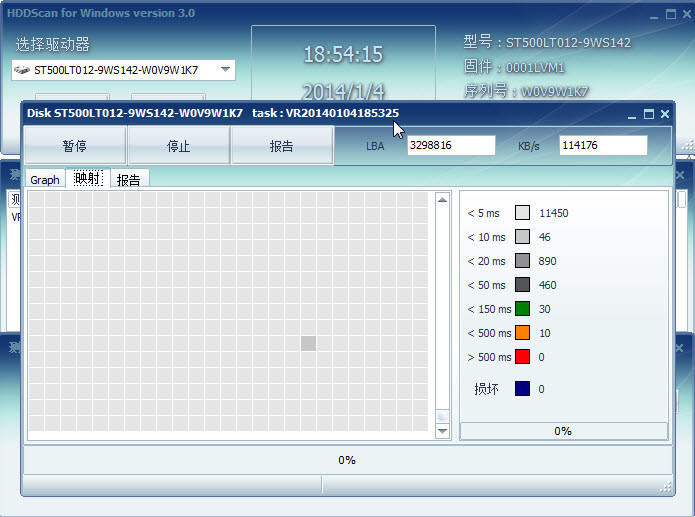Click the 460 count value
Image resolution: width=695 pixels, height=517 pixels.
point(547,285)
